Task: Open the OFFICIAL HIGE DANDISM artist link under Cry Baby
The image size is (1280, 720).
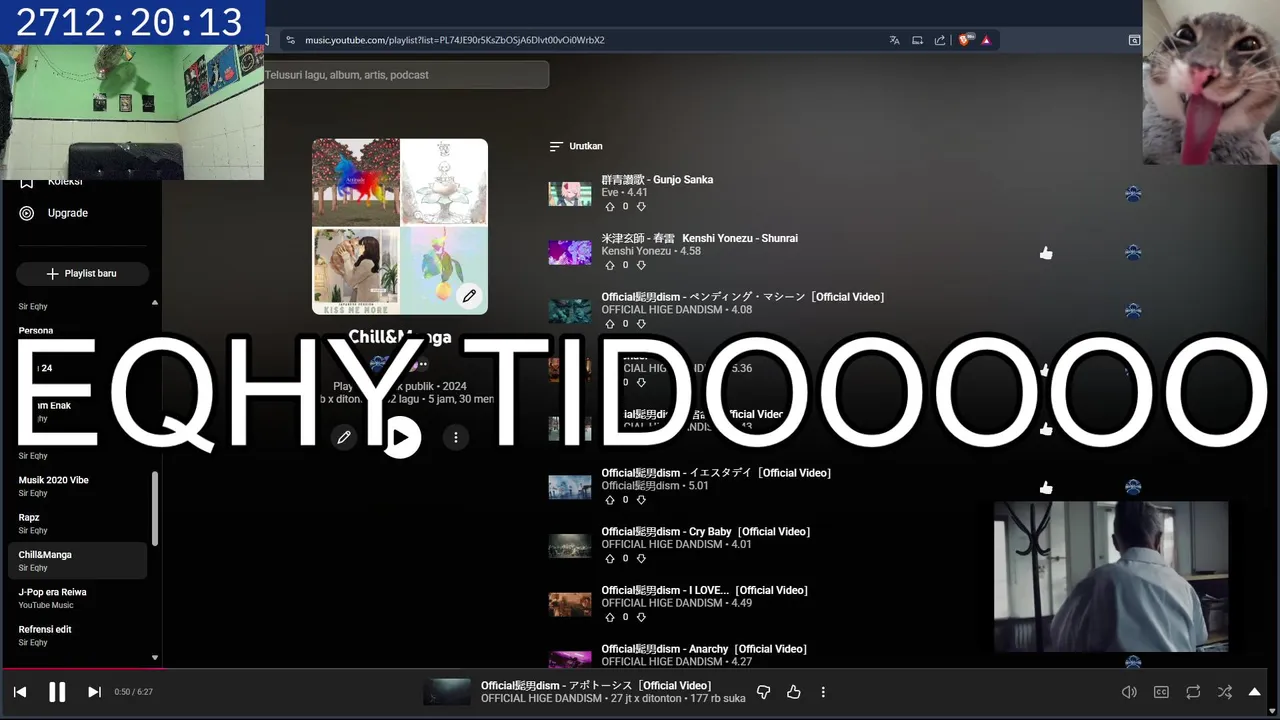Action: click(661, 545)
